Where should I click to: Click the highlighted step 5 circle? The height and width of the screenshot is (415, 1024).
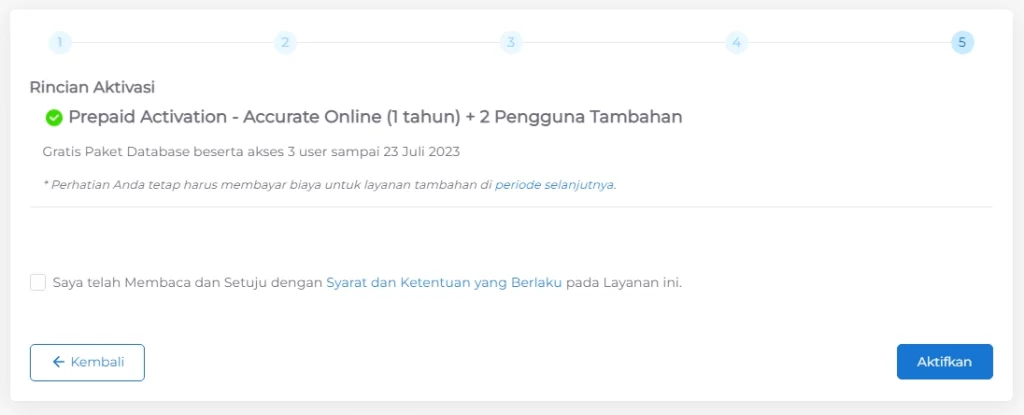coord(962,42)
